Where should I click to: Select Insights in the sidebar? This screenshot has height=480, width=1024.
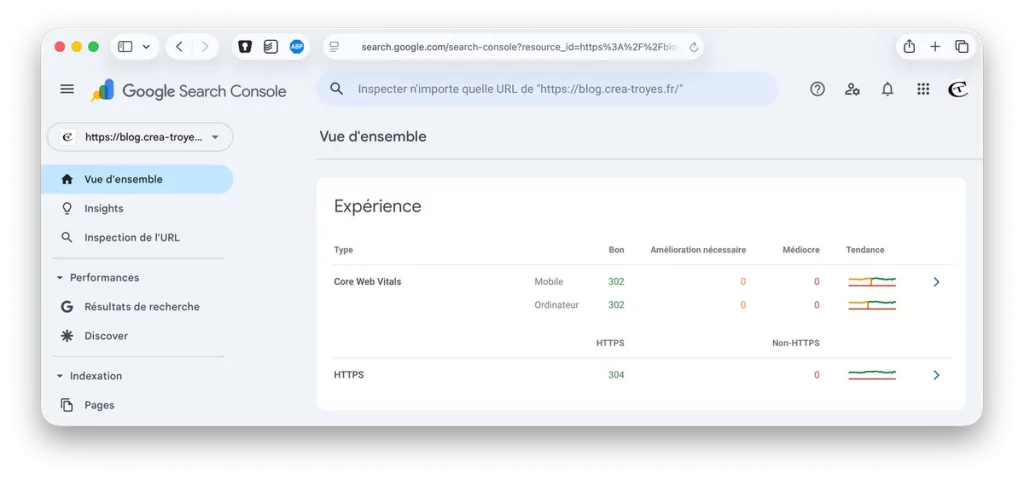point(104,209)
